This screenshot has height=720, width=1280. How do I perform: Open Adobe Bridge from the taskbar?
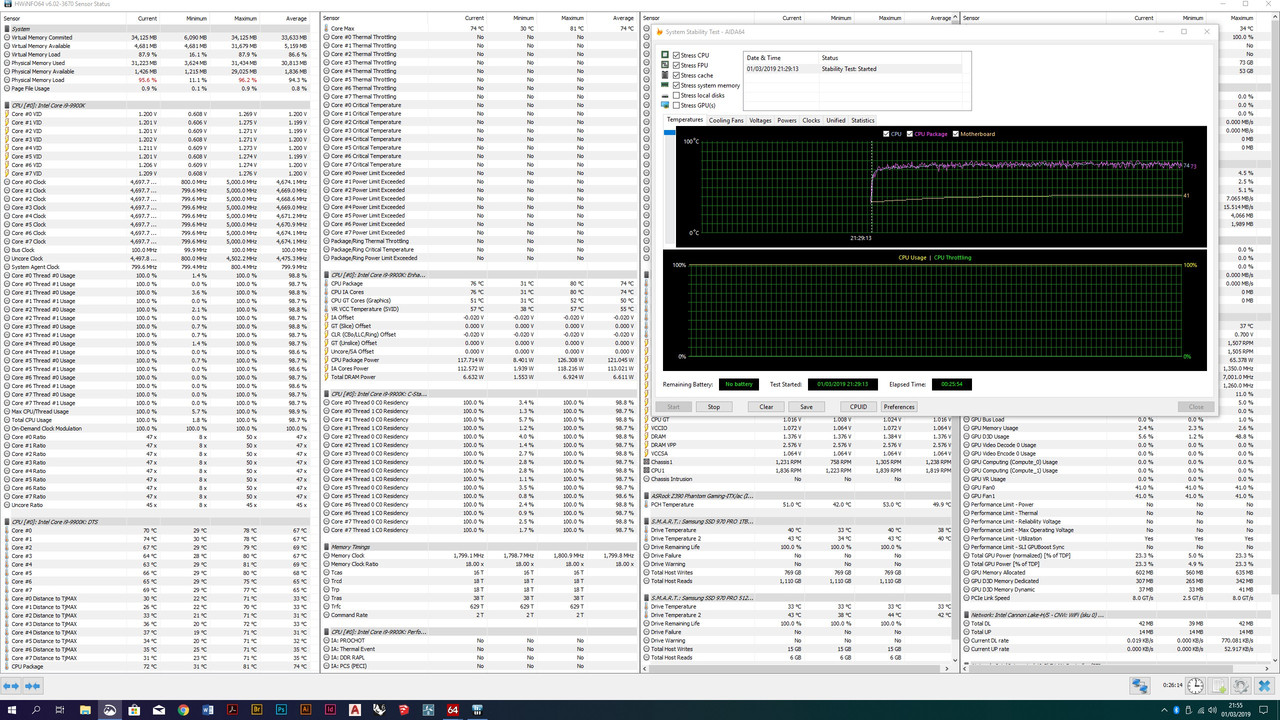click(x=256, y=709)
